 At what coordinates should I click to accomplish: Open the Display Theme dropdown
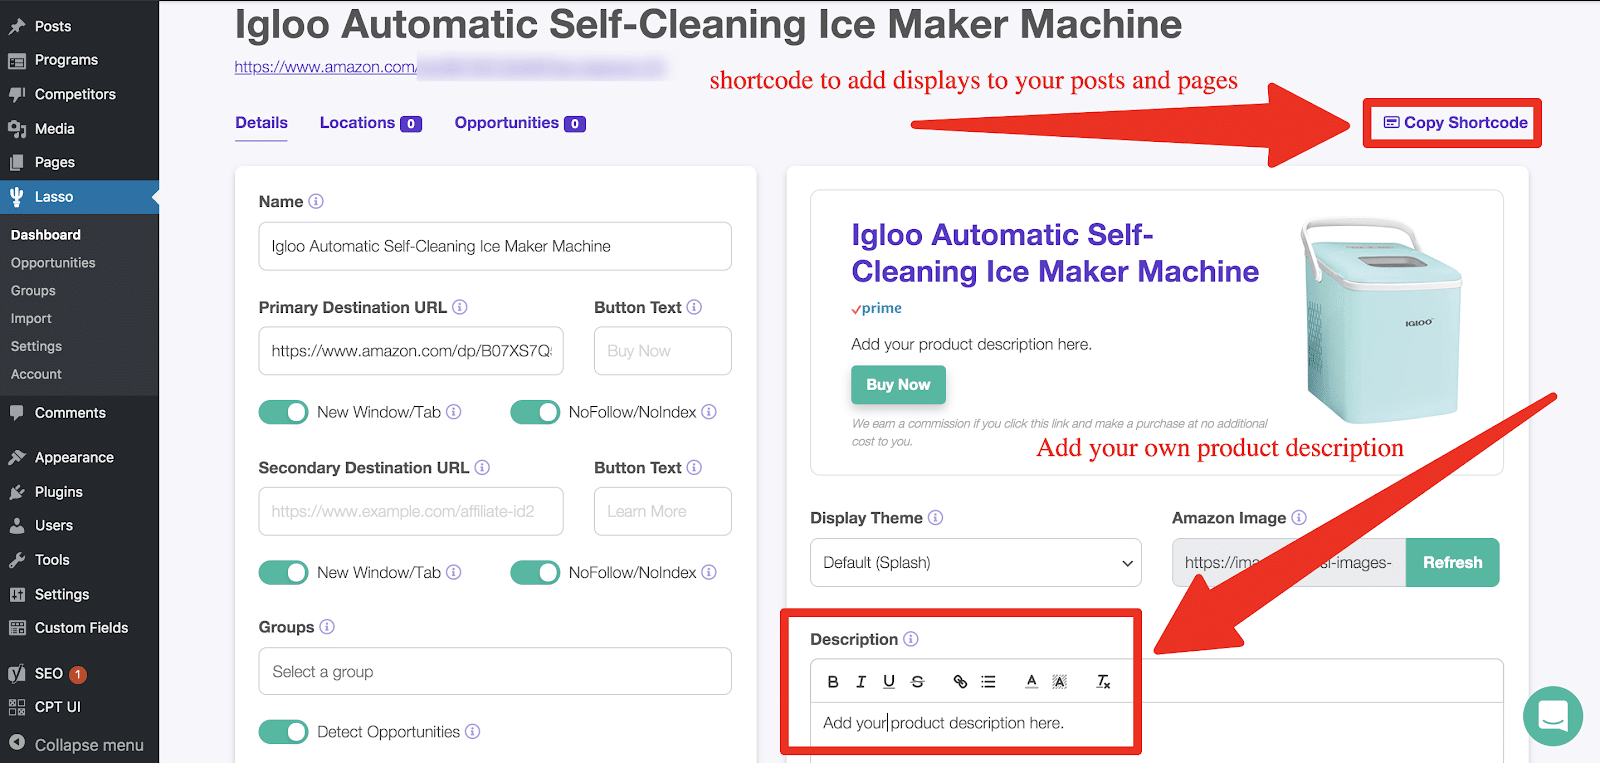point(976,563)
